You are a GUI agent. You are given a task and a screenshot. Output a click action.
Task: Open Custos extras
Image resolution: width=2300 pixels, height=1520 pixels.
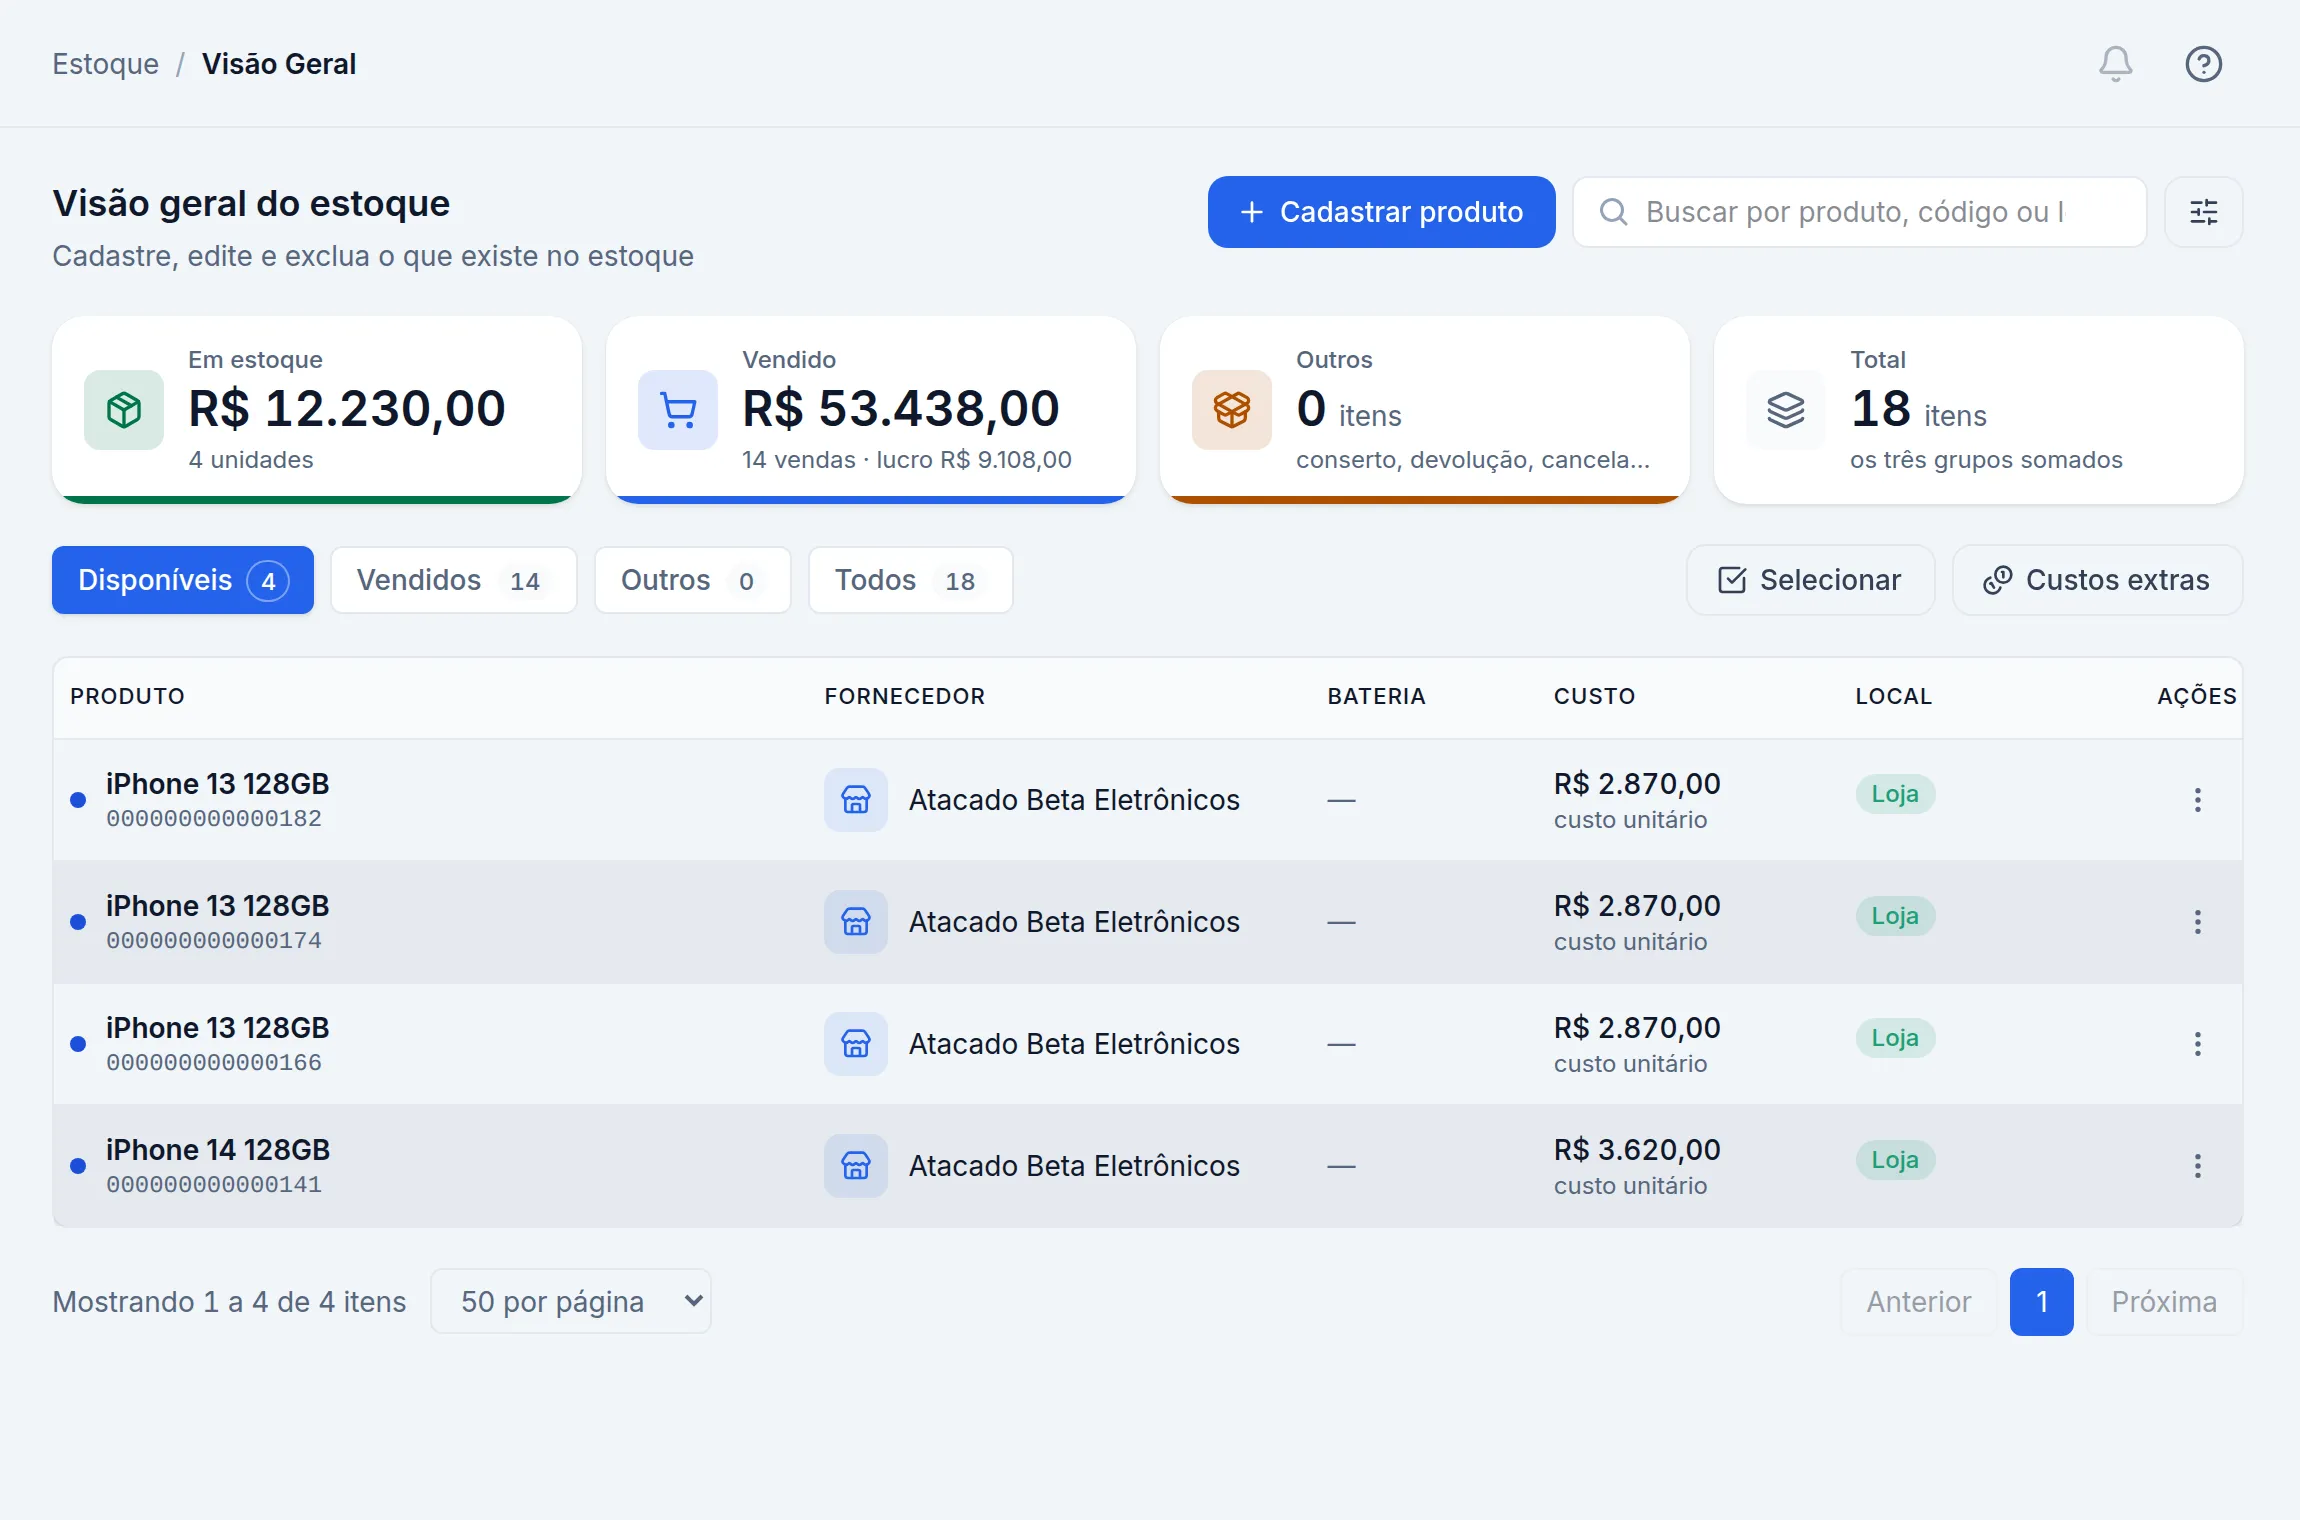tap(2097, 580)
